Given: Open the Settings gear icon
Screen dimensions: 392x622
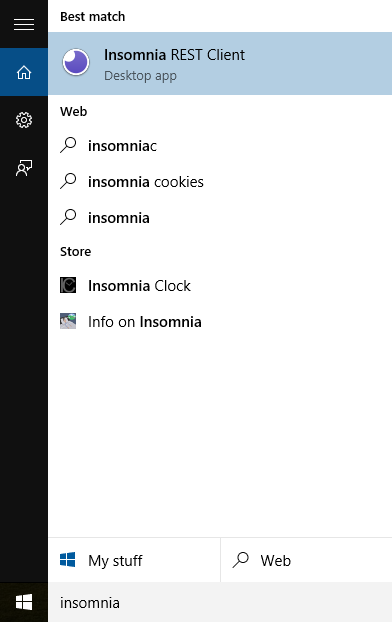Looking at the screenshot, I should 24,120.
